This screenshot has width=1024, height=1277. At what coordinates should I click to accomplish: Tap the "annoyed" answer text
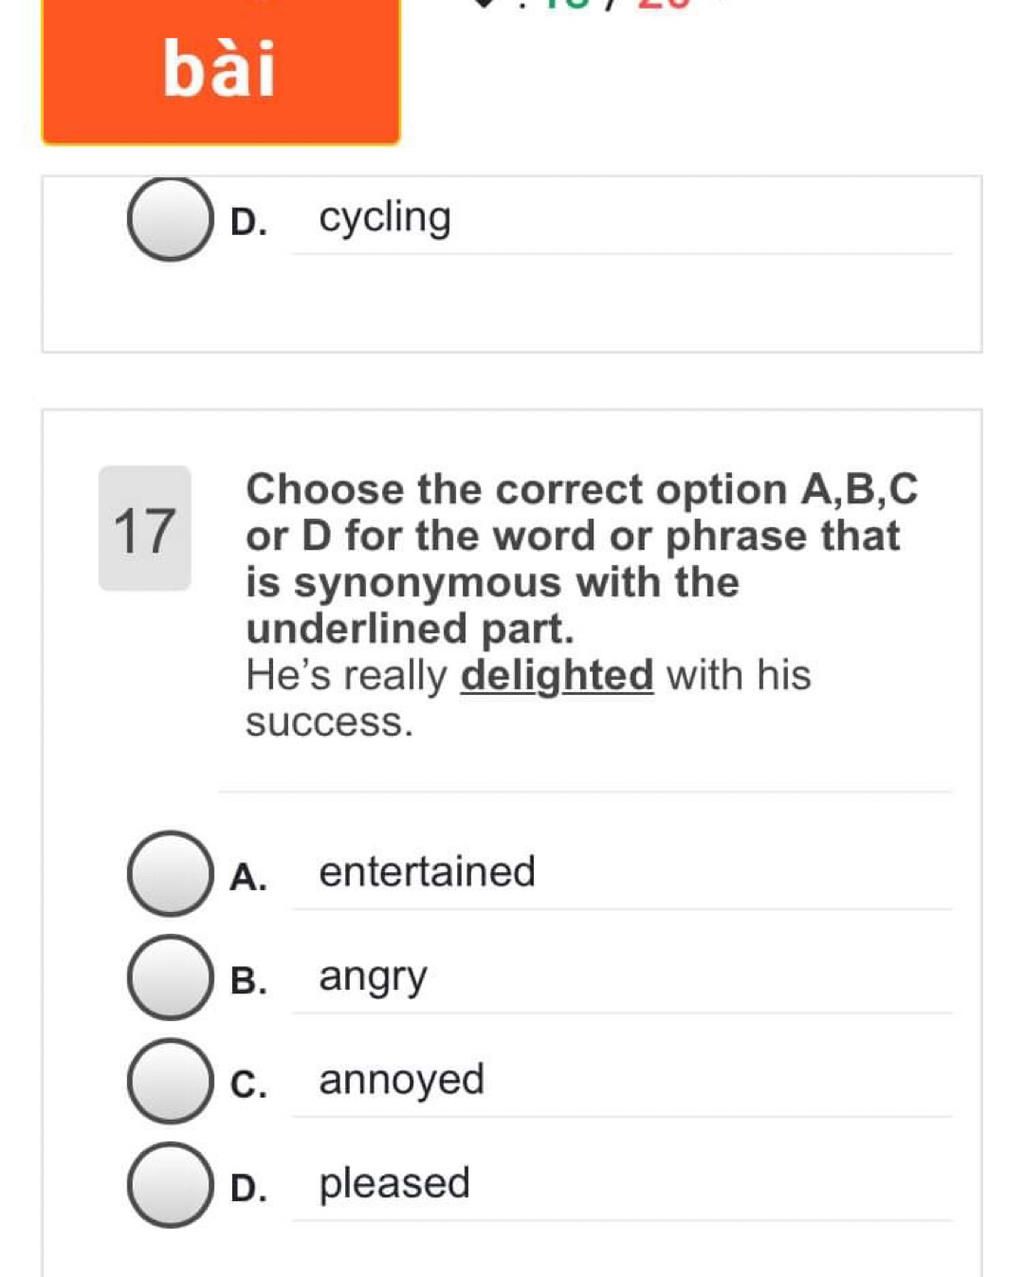[x=401, y=1080]
